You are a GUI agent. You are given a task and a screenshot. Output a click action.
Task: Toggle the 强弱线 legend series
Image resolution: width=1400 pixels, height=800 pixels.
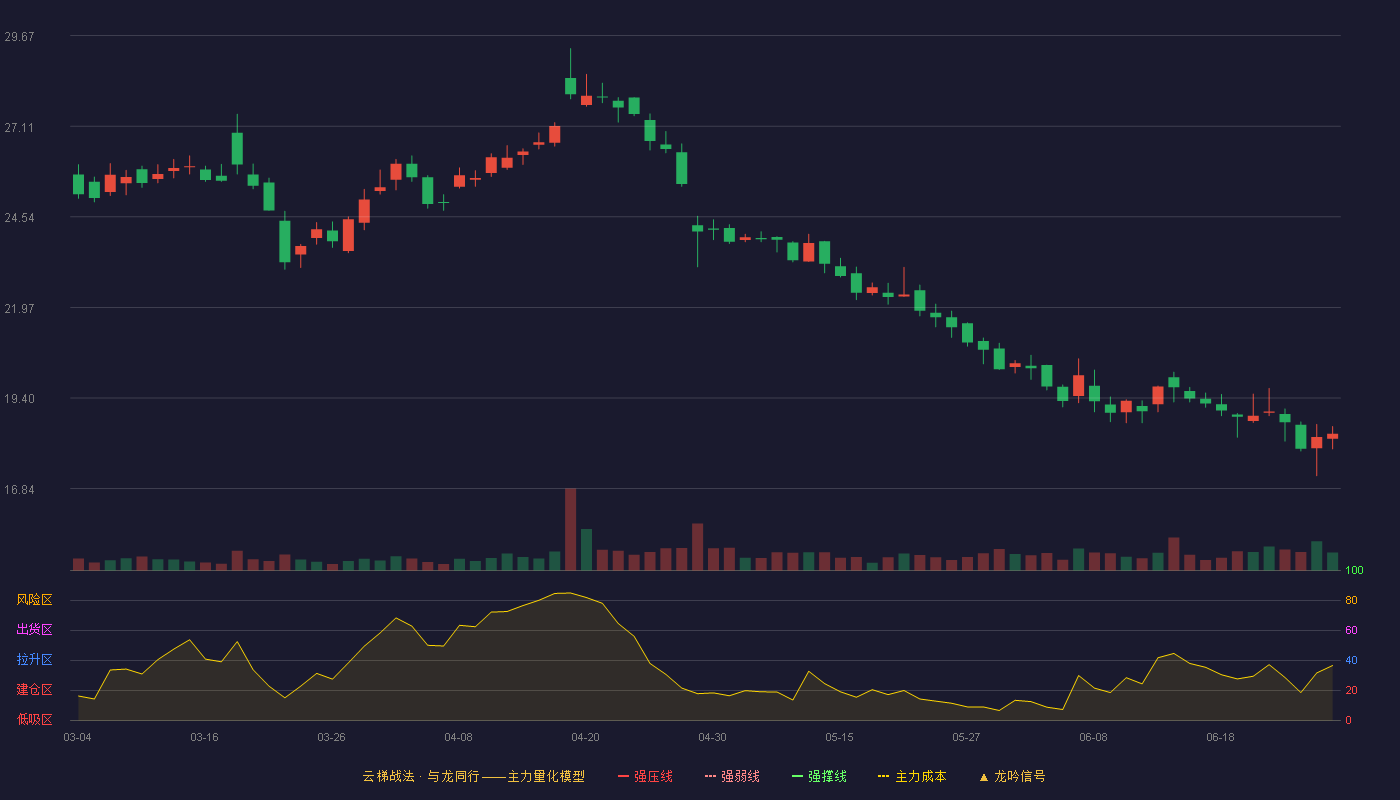coord(732,776)
